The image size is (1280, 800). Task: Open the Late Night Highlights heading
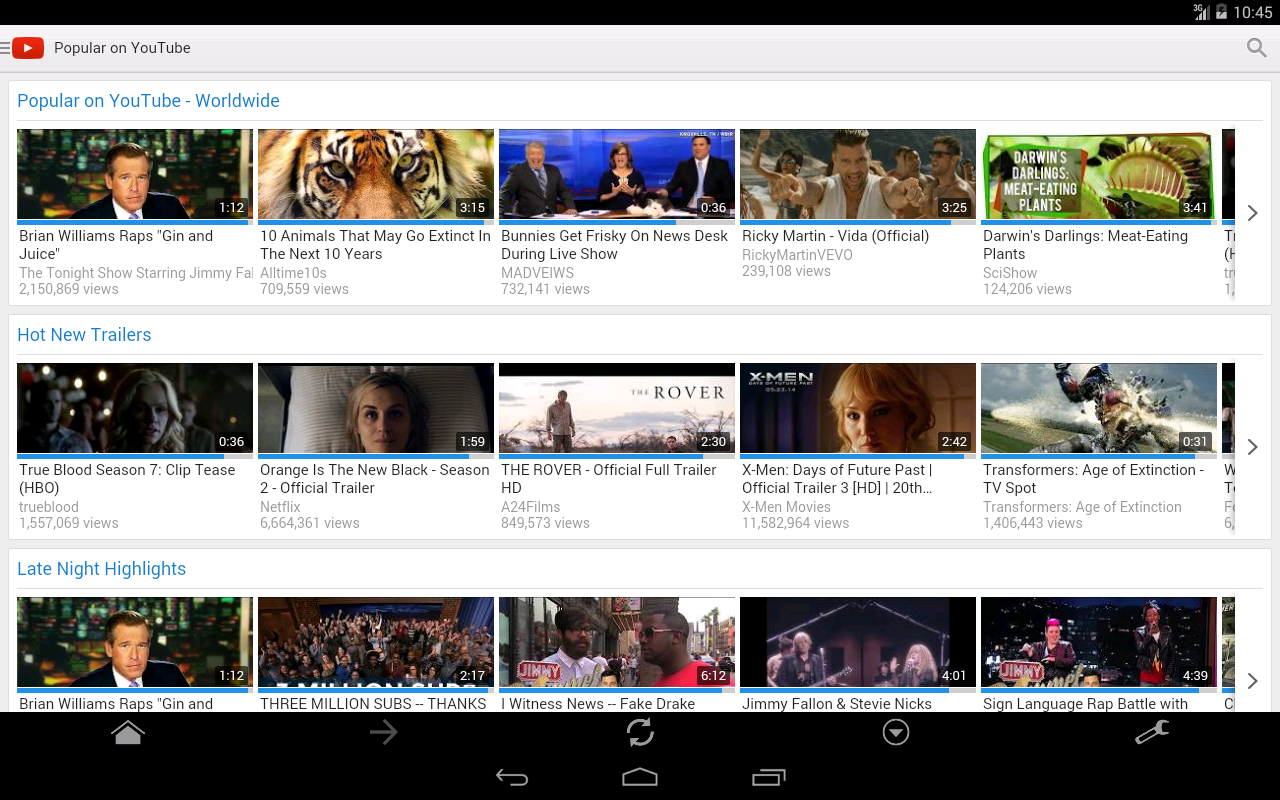pyautogui.click(x=101, y=569)
